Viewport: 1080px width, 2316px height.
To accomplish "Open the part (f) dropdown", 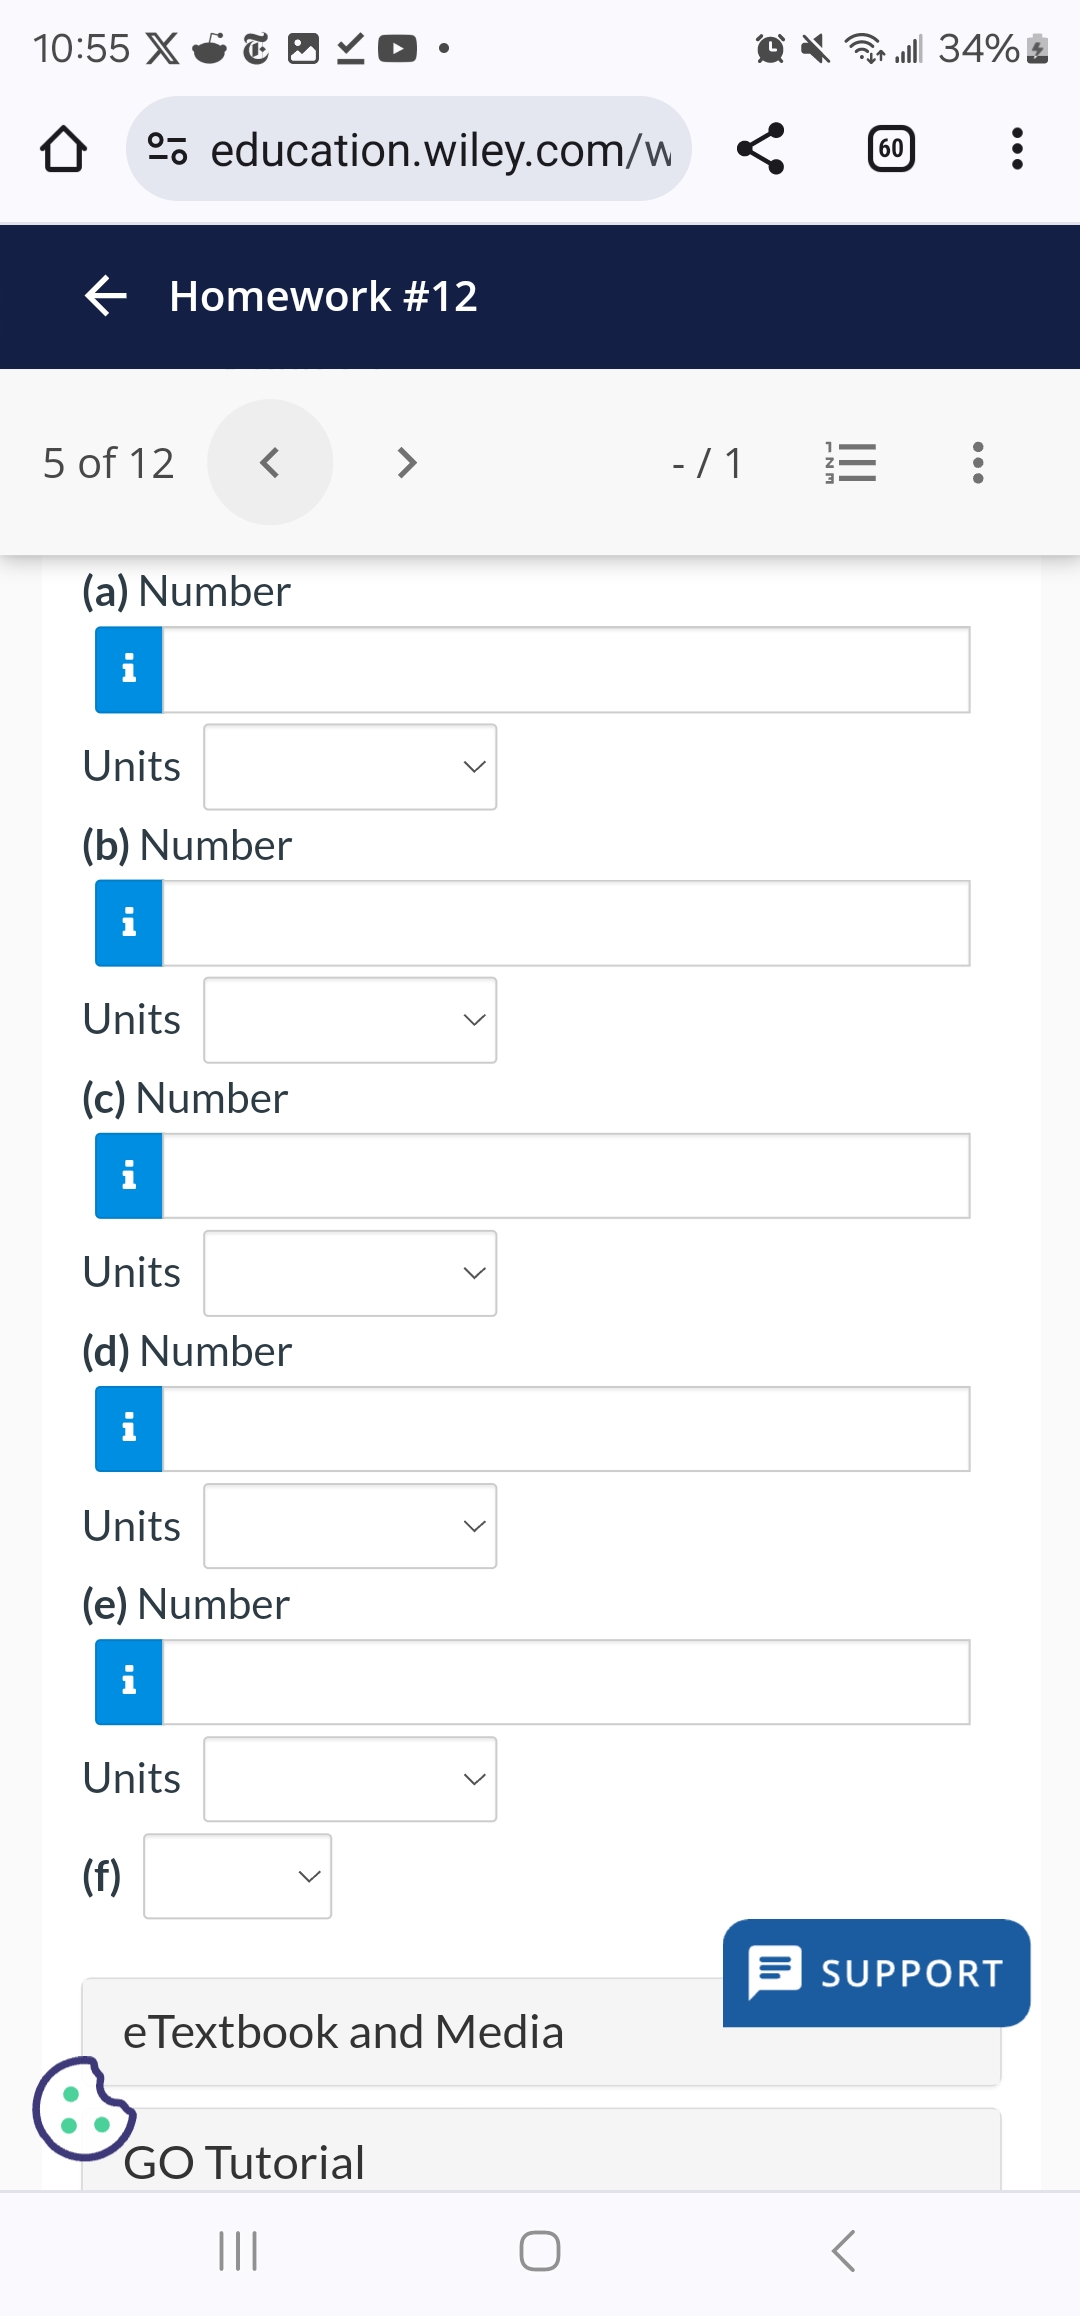I will 238,1876.
